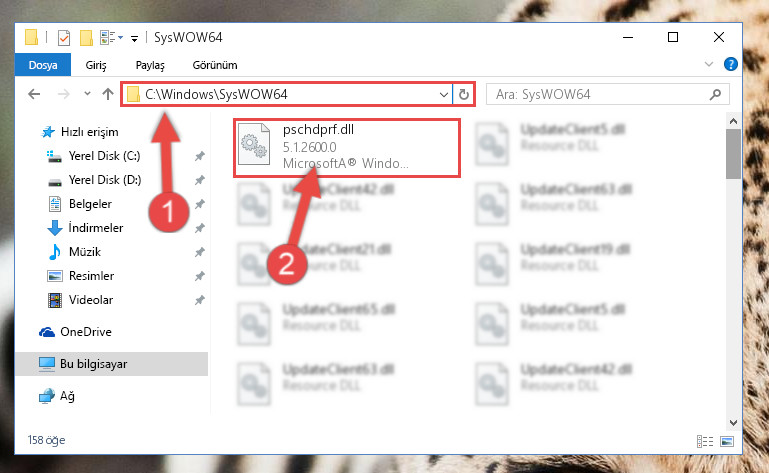This screenshot has width=769, height=473.
Task: Refresh the SysWOW64 folder view
Action: 463,94
